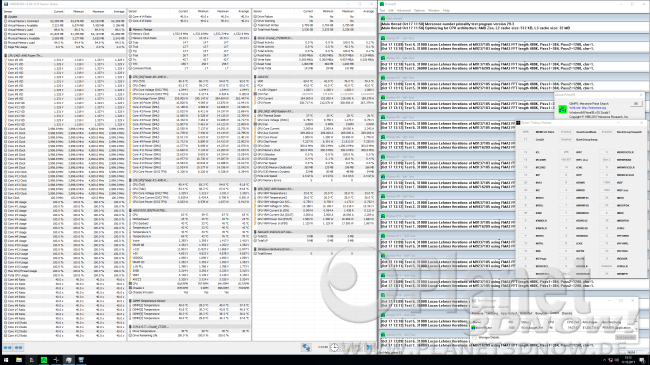Click the Worker #9 self-test window icon
This screenshot has width=650, height=365.
coord(383,196)
